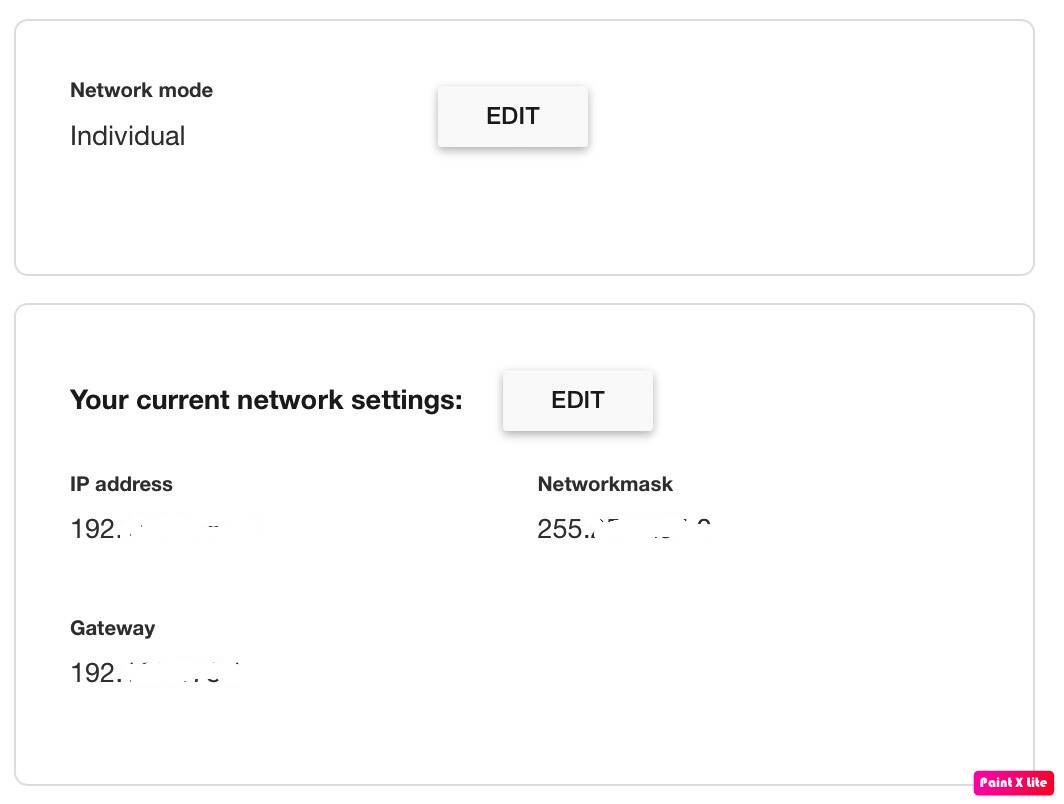Click the word 'Paint' in watermark
Image resolution: width=1064 pixels, height=804 pixels.
pyautogui.click(x=995, y=782)
